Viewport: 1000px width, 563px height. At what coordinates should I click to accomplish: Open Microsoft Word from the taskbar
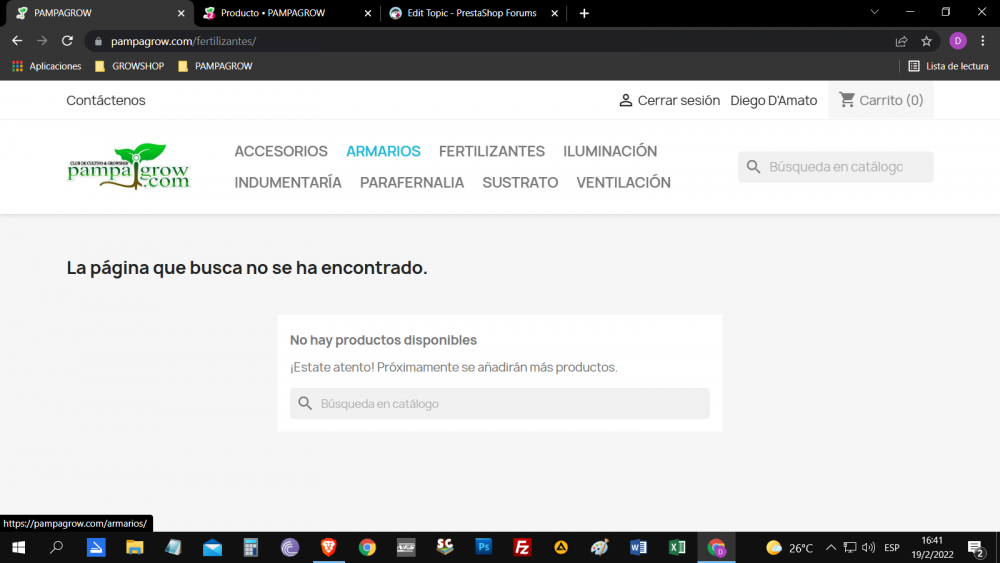(x=638, y=547)
